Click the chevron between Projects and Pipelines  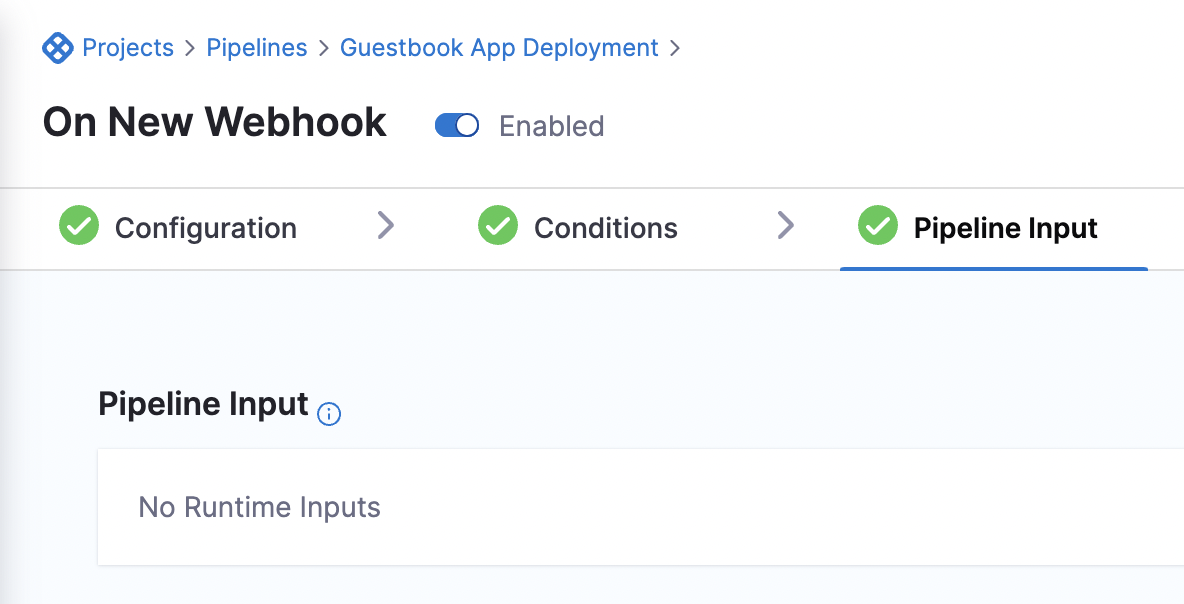coord(189,47)
